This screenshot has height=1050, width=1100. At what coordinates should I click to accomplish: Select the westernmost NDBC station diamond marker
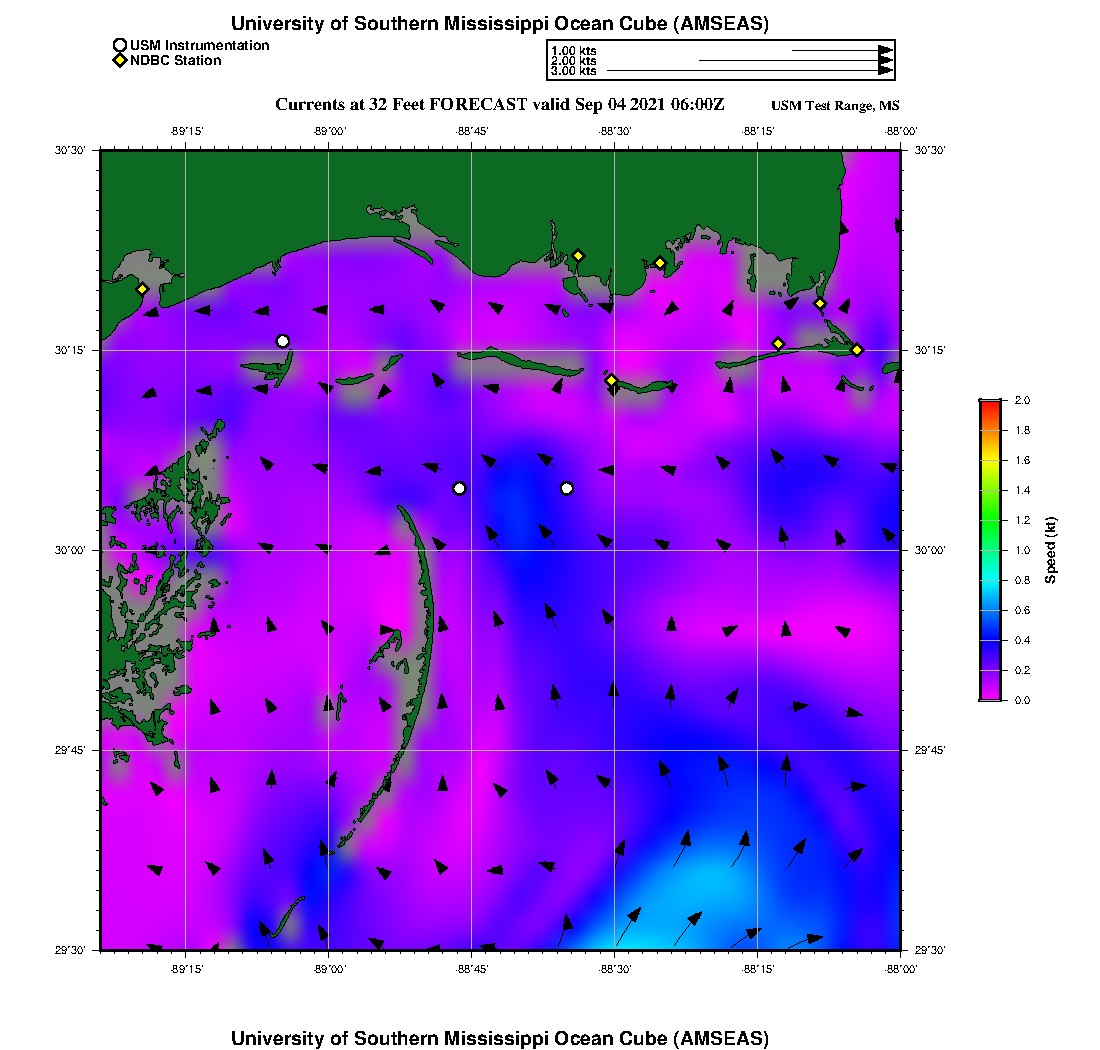[x=143, y=289]
